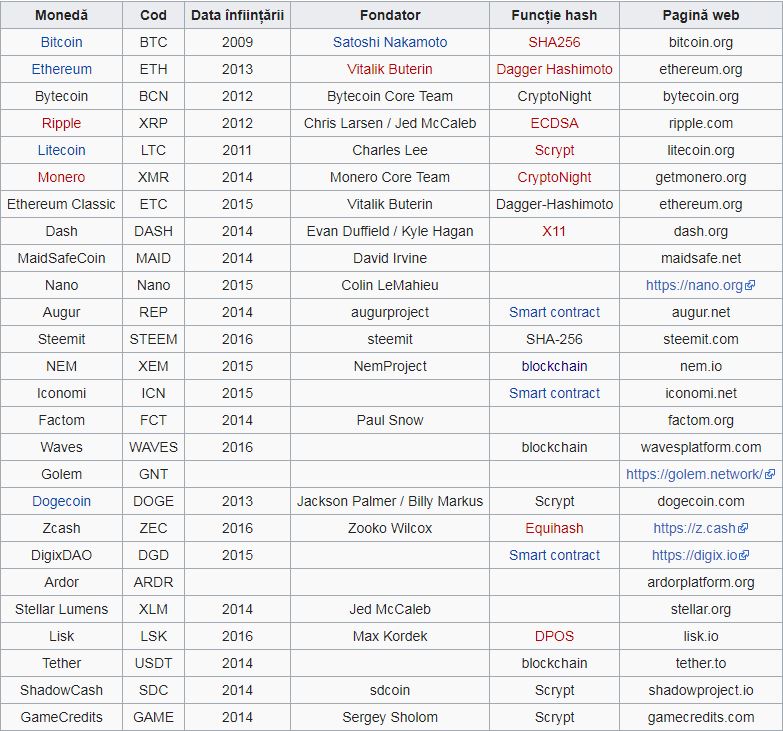
Task: Click Vitalik Buterin link in Ethereum row
Action: tap(390, 70)
